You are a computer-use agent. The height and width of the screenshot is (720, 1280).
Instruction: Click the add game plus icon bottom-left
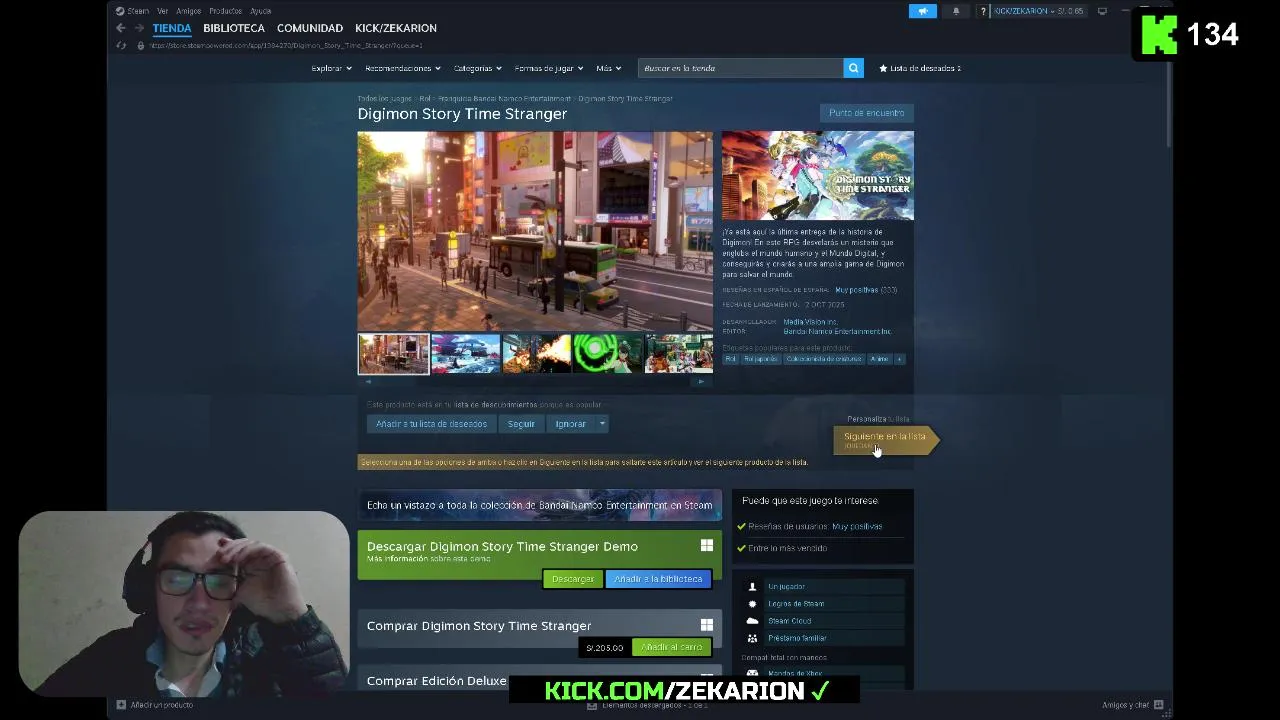tap(121, 704)
